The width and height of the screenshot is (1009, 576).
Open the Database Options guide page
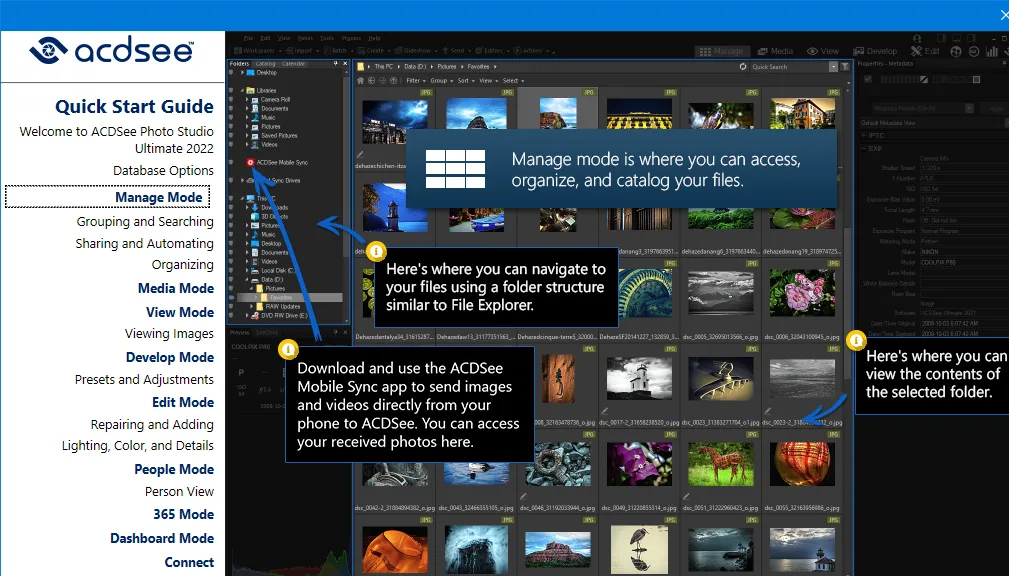coord(163,171)
